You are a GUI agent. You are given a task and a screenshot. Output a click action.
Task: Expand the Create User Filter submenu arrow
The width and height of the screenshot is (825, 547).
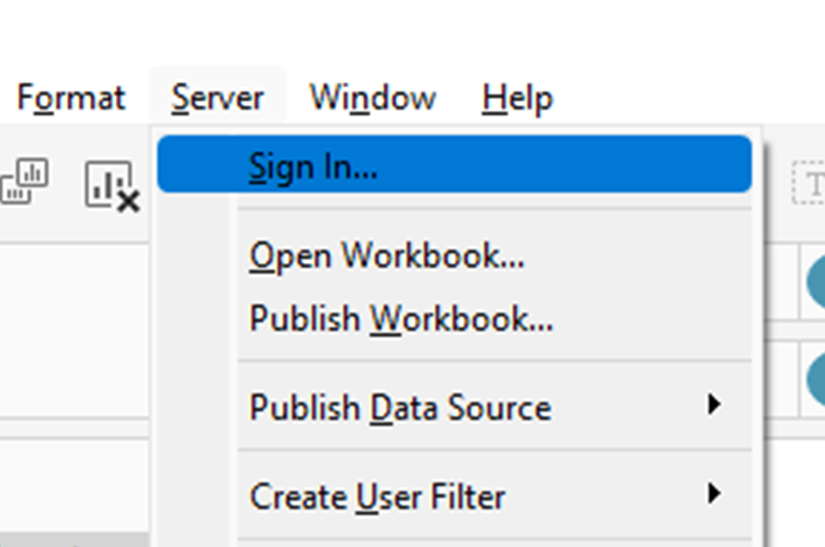[x=713, y=493]
